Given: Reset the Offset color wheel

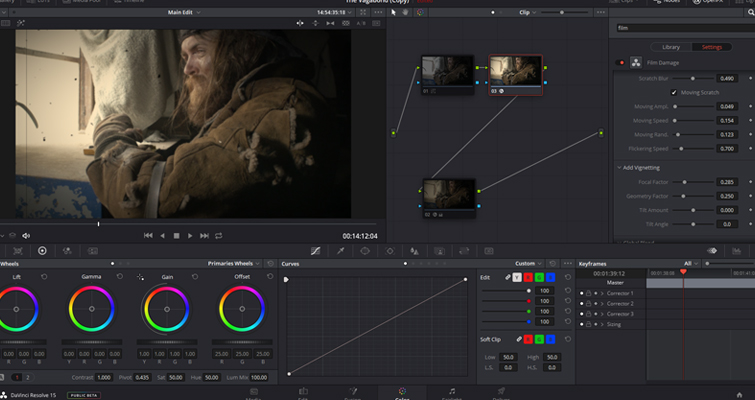Looking at the screenshot, I should [268, 277].
